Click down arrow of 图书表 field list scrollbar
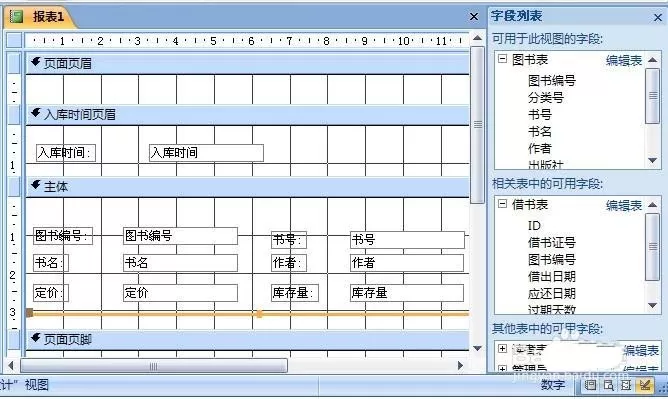 click(x=653, y=161)
